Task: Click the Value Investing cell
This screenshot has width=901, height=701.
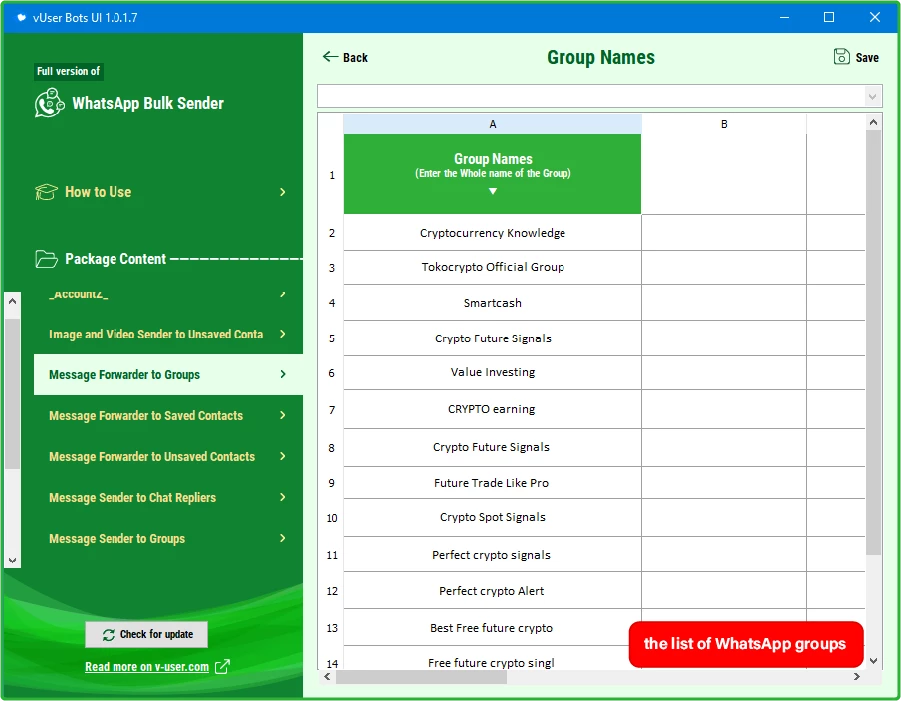Action: [492, 372]
